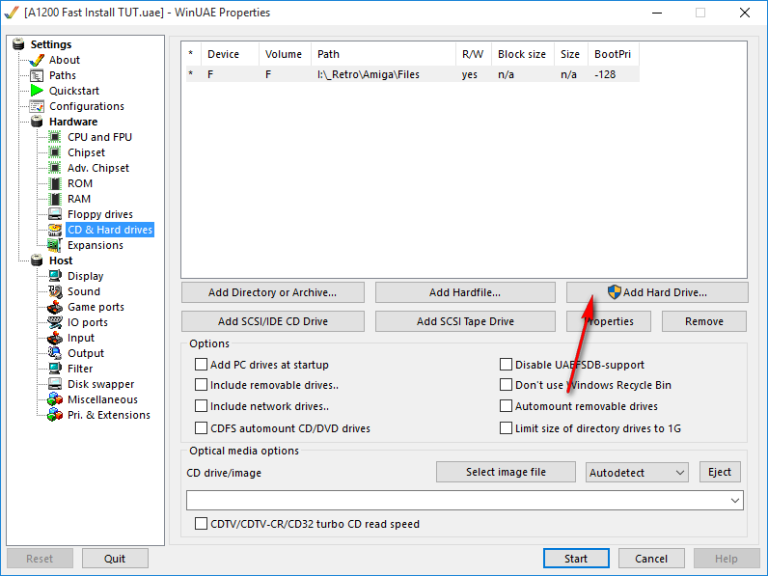Click the BootPri column header
The width and height of the screenshot is (768, 576).
(614, 54)
